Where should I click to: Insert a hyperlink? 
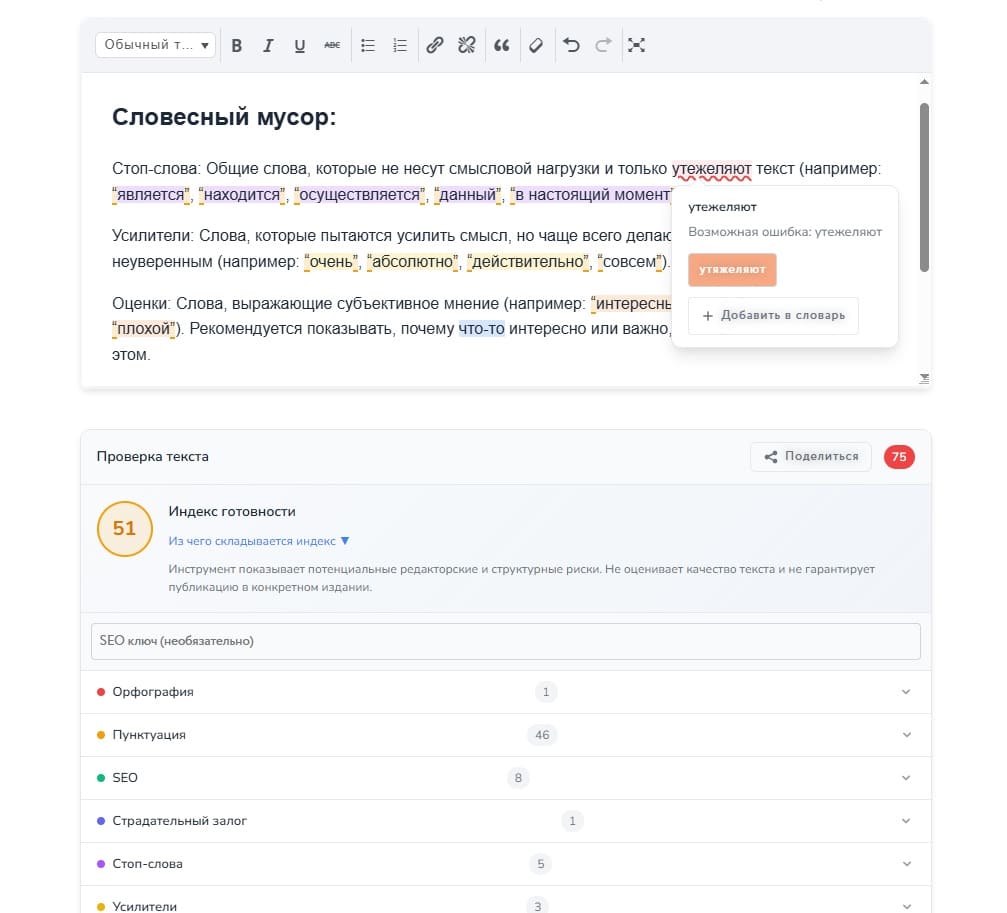(434, 45)
